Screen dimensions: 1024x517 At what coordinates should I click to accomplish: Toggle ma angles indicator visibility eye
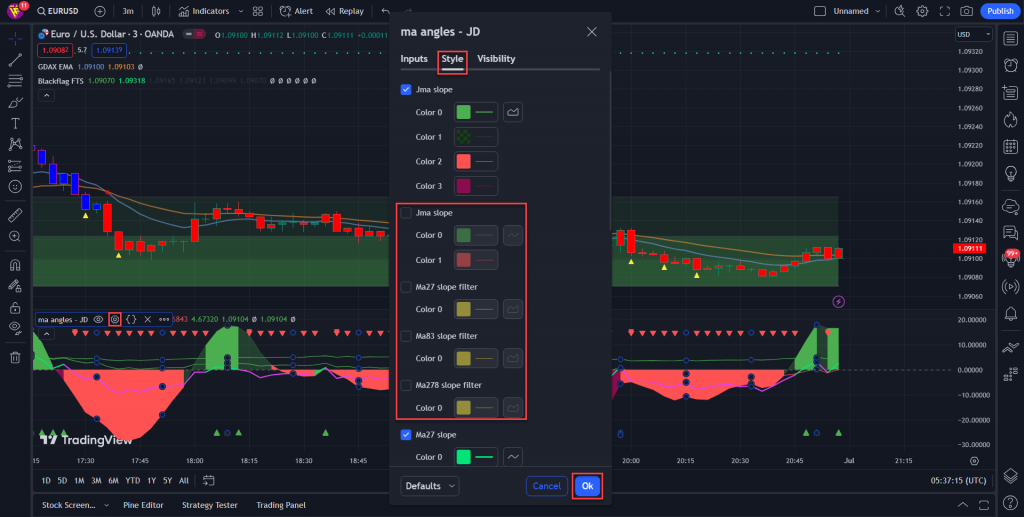click(99, 319)
